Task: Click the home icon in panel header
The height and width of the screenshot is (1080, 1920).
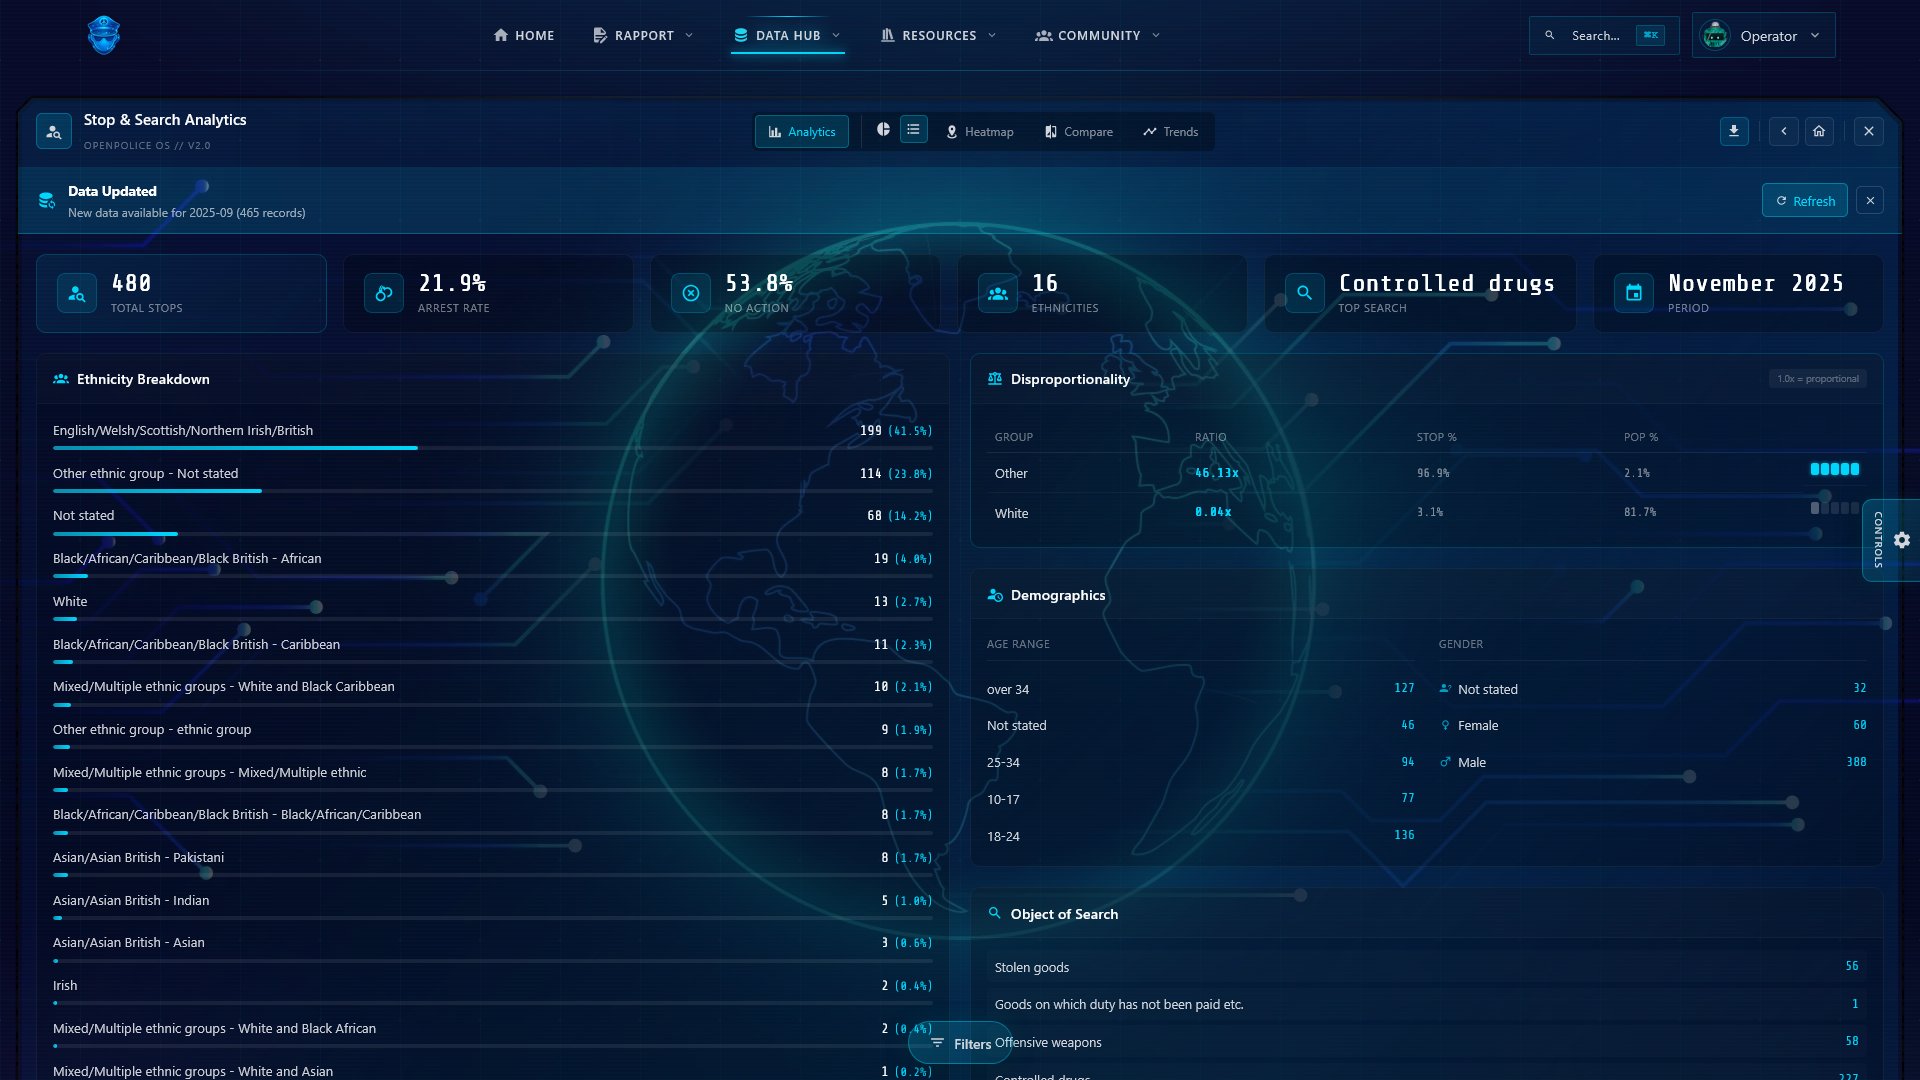Action: [1819, 131]
